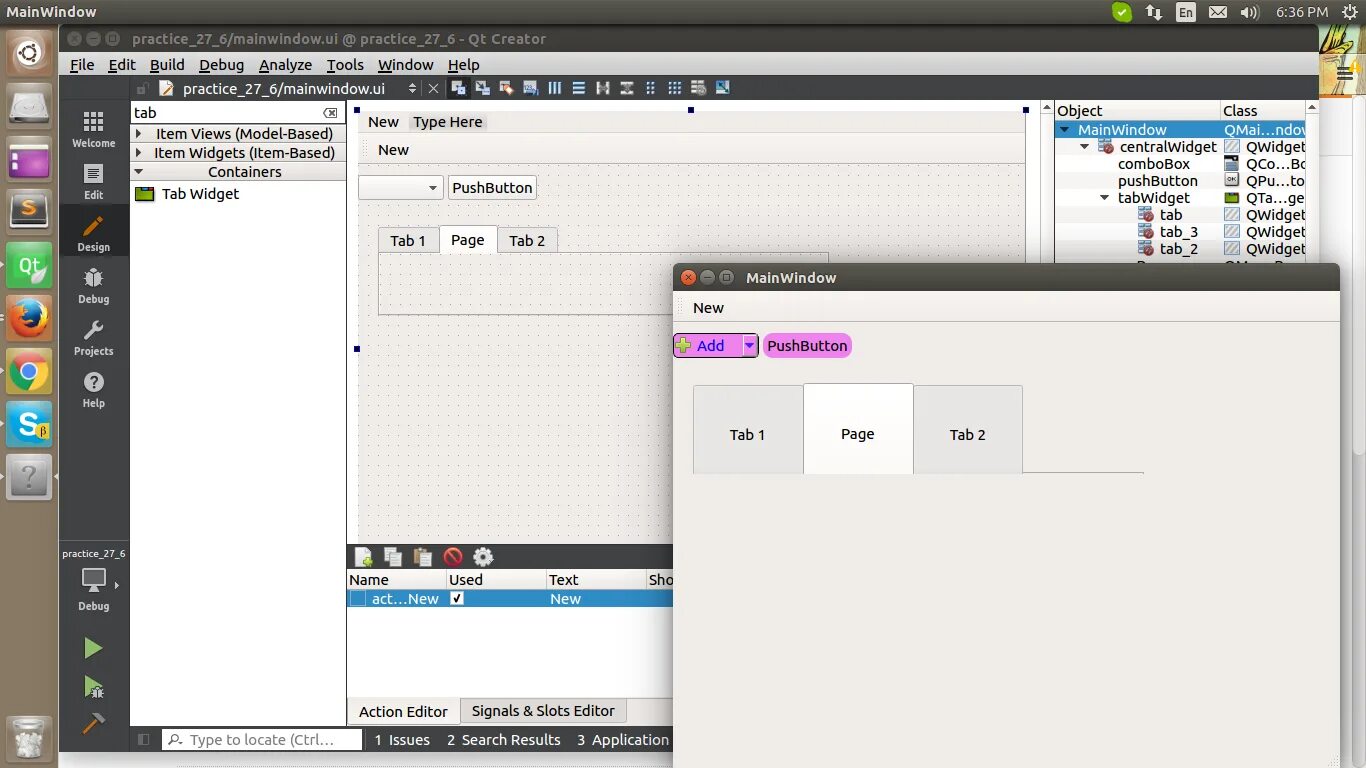The width and height of the screenshot is (1366, 768).
Task: Click Adjust Size icon
Action: pos(722,88)
